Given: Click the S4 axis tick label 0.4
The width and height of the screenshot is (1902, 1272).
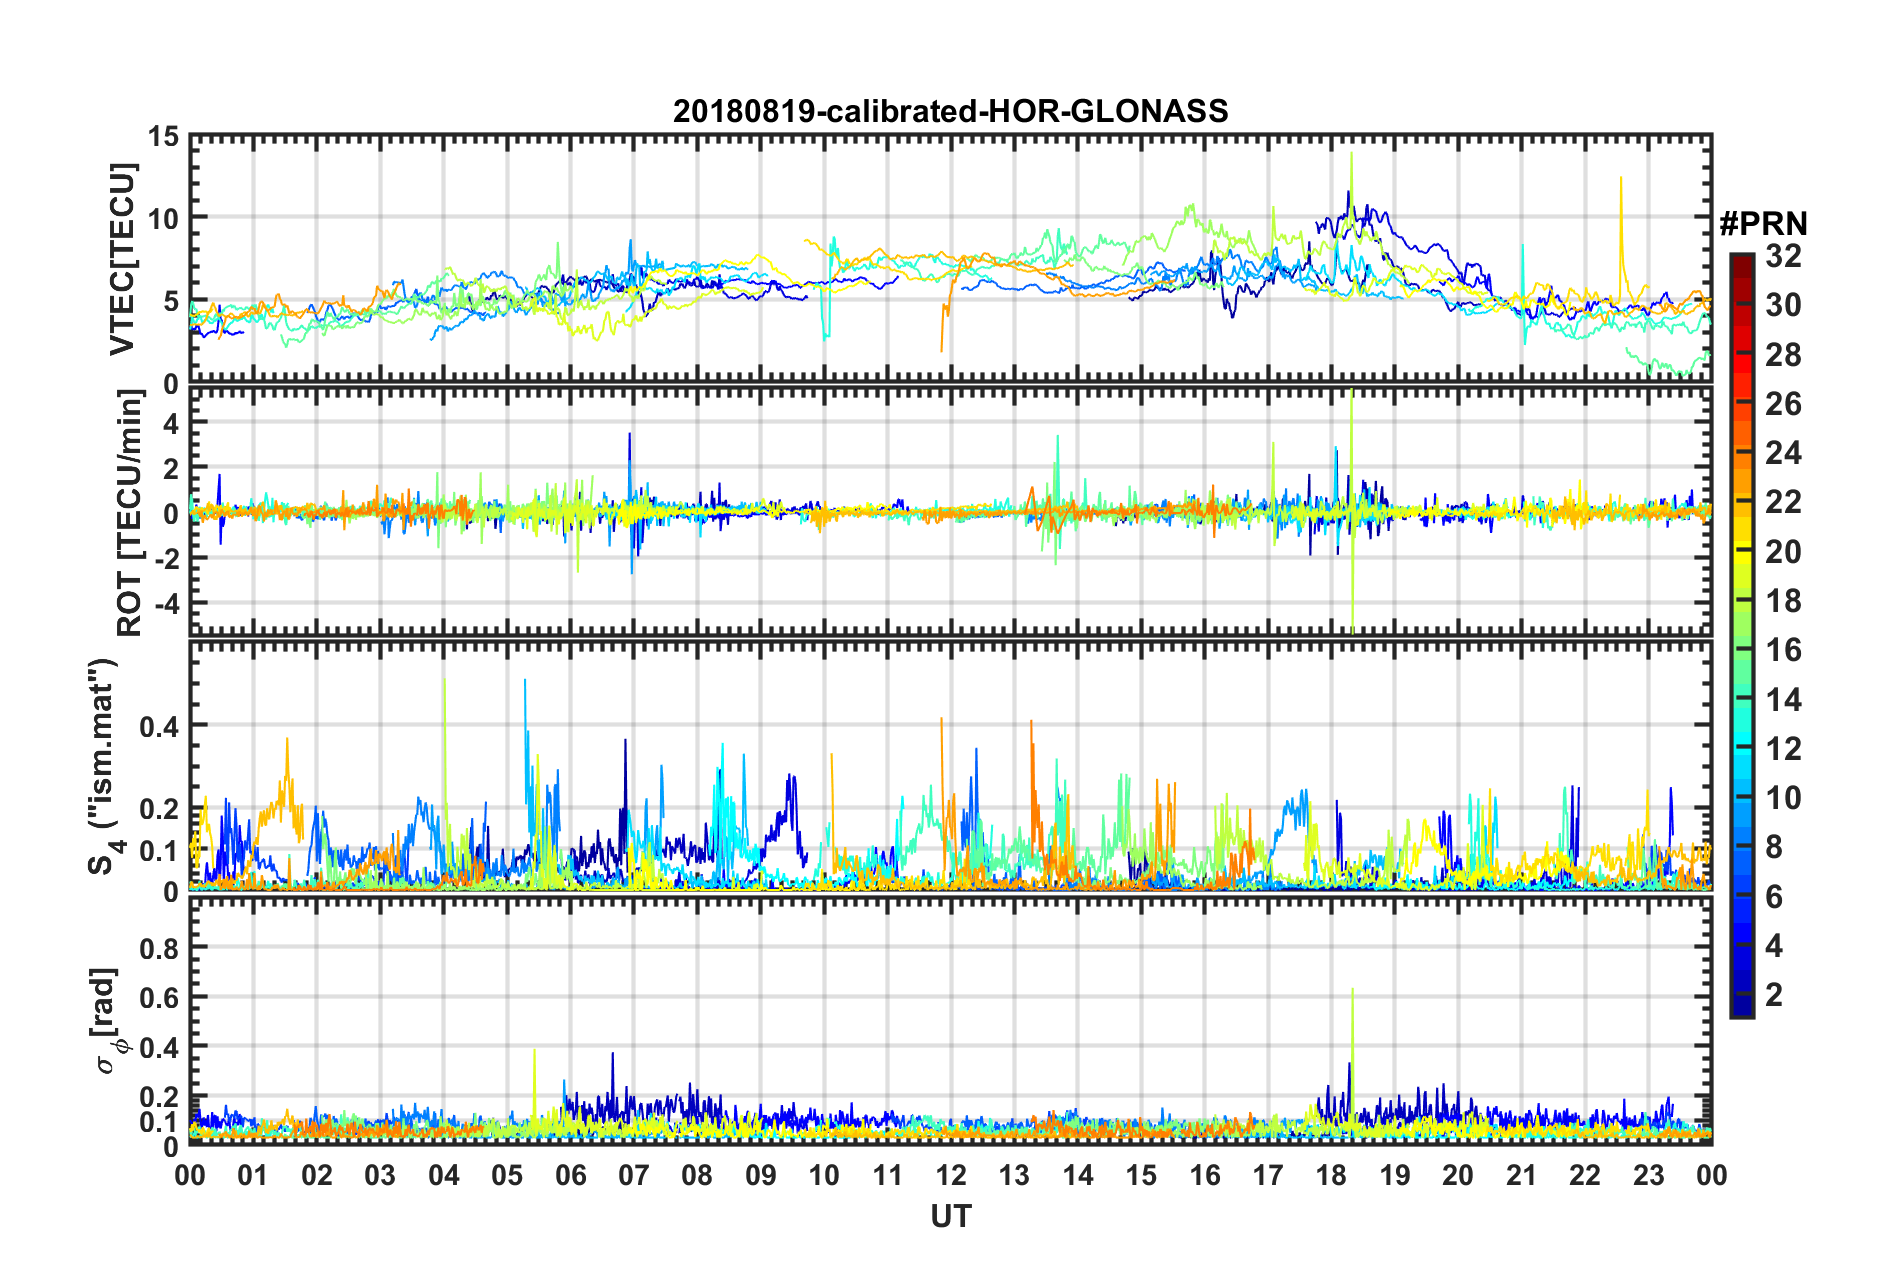Looking at the screenshot, I should 159,726.
